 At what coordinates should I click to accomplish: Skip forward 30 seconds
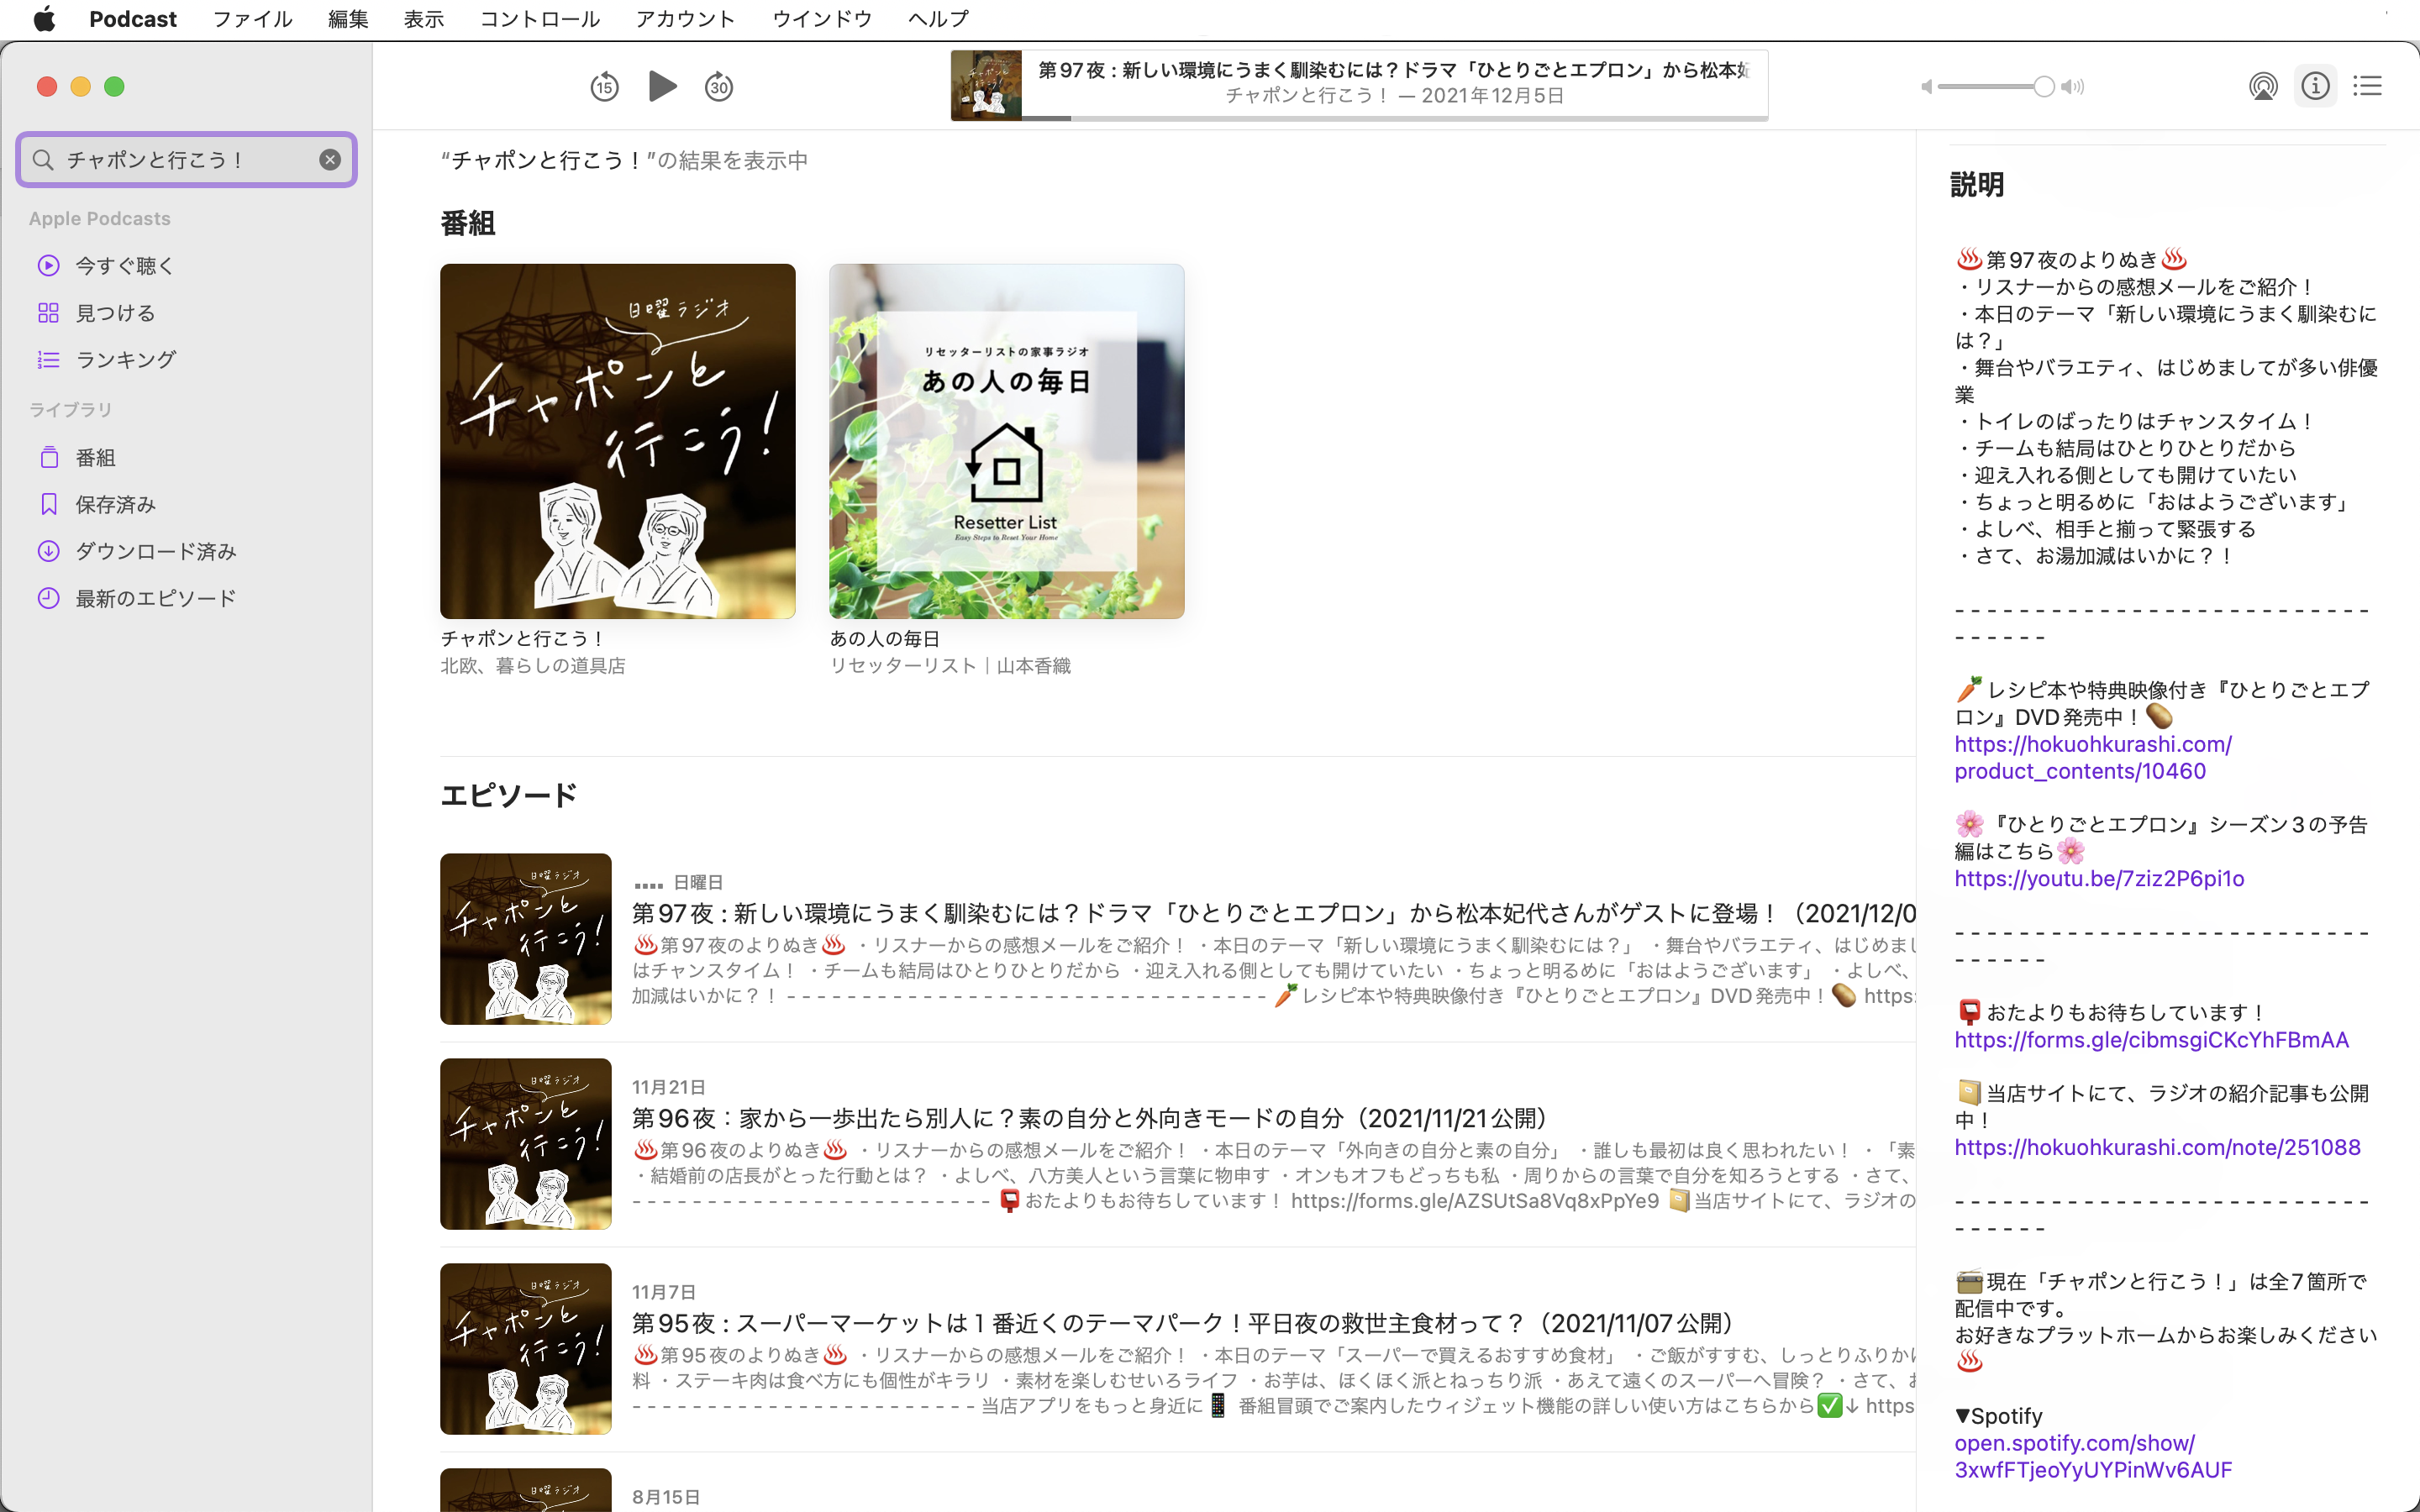[719, 87]
